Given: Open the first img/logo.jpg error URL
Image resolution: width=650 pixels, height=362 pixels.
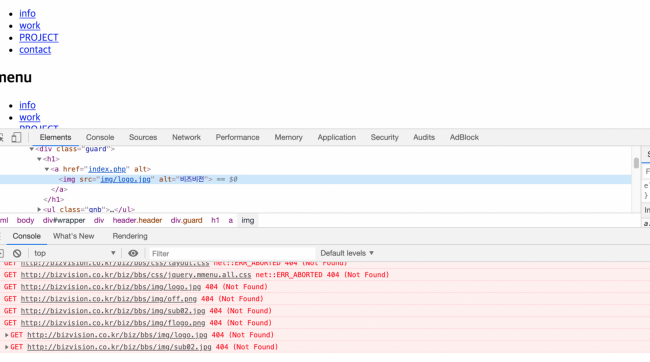Looking at the screenshot, I should pos(111,287).
